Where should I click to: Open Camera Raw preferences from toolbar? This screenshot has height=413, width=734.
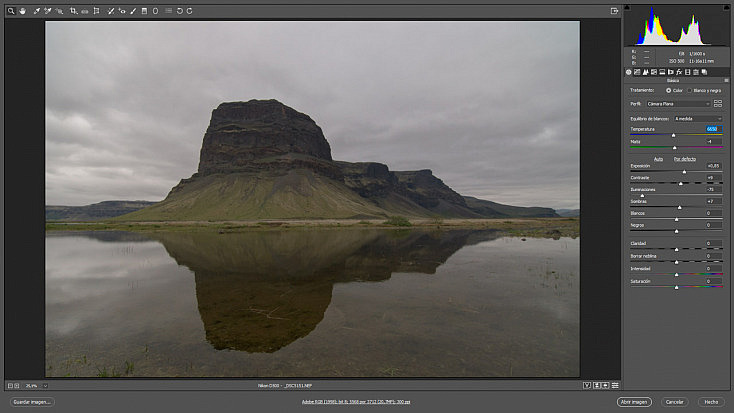(x=169, y=11)
